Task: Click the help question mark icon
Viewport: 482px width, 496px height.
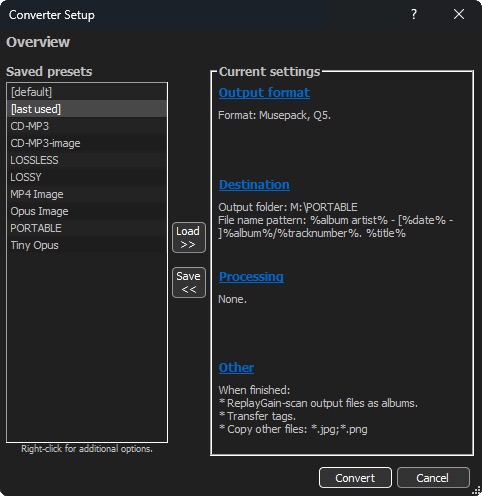Action: click(x=414, y=14)
